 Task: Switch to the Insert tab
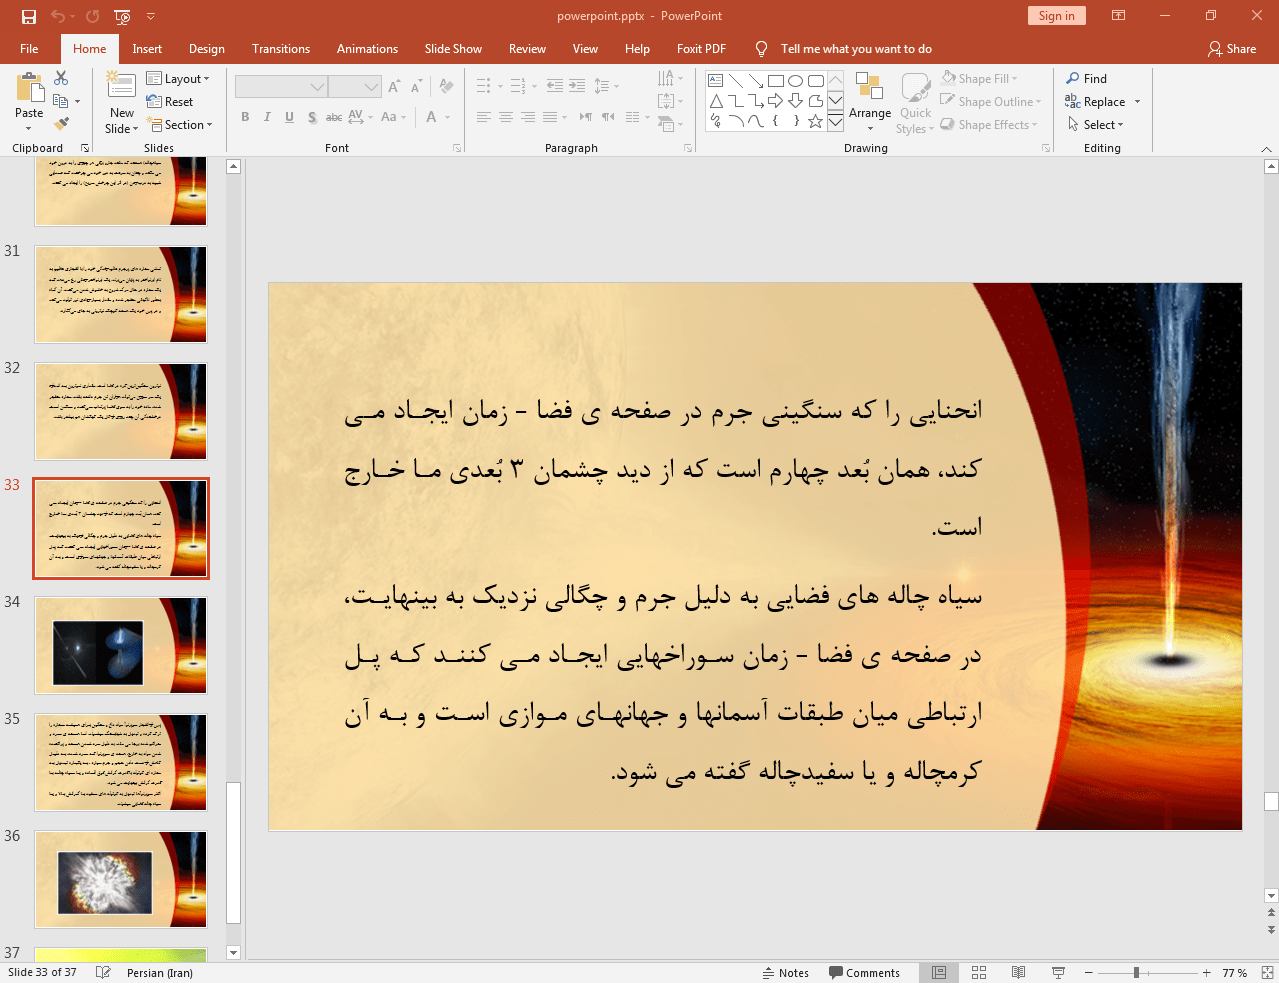tap(147, 49)
